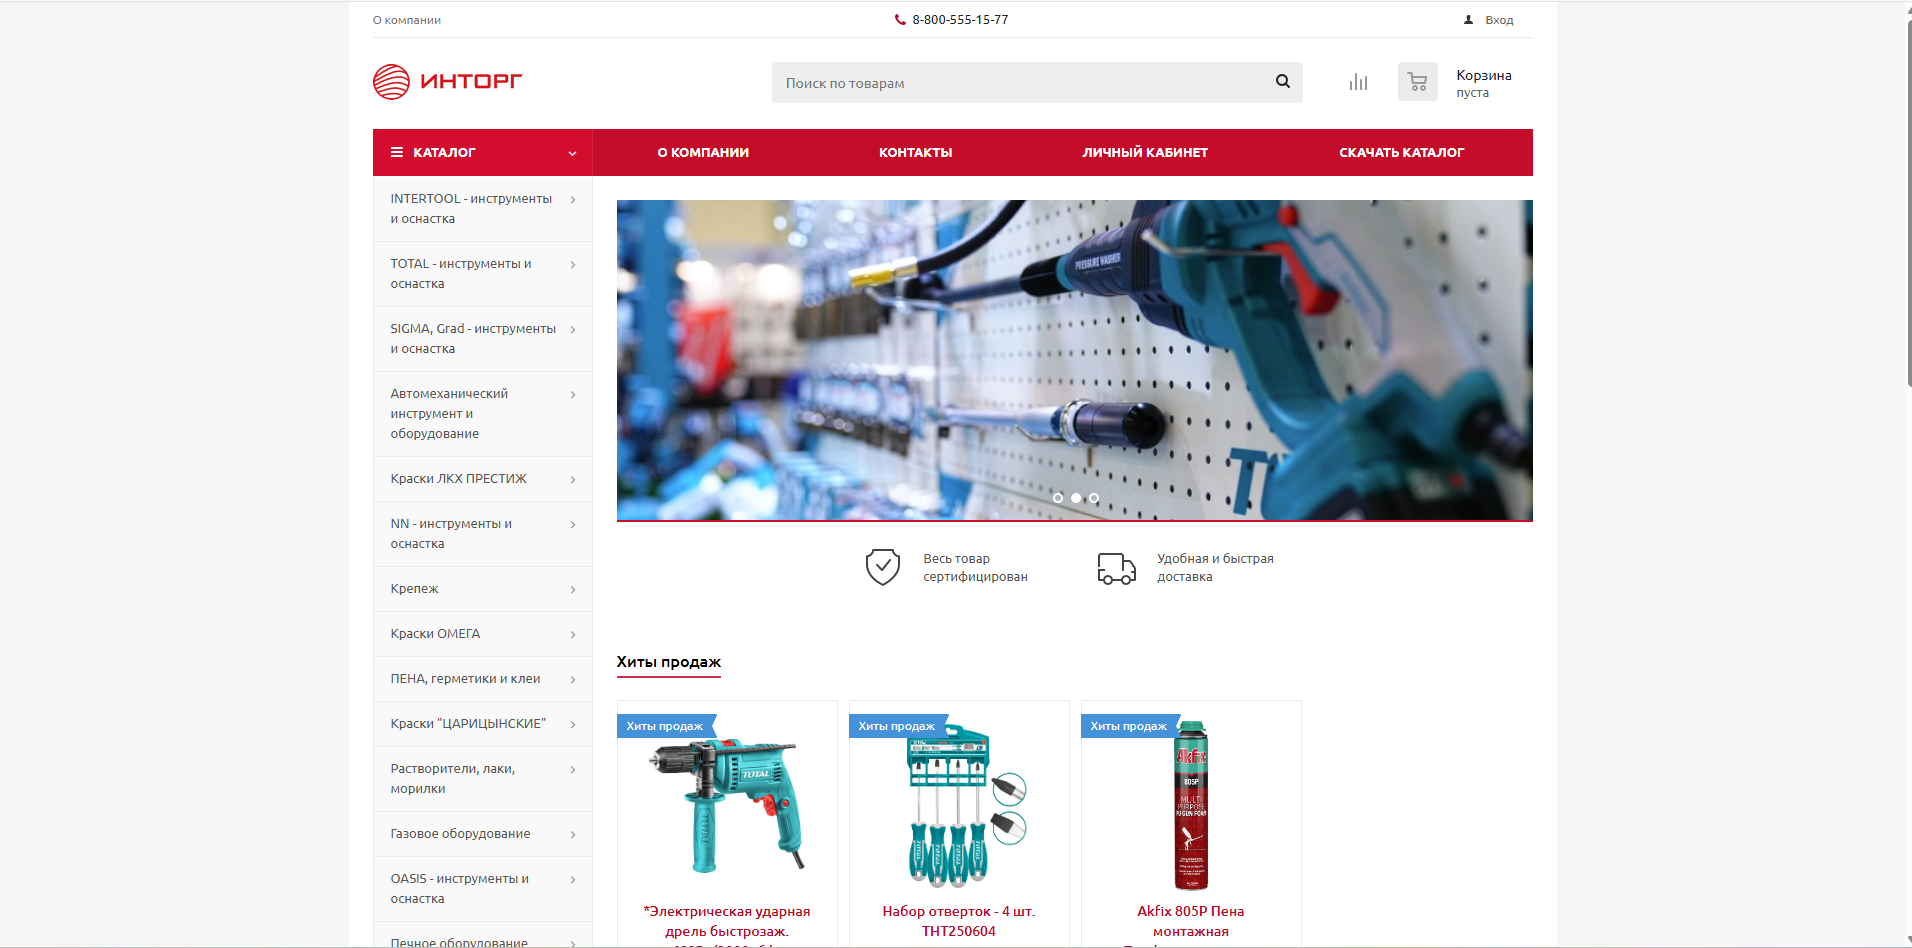Open Краски ЛКХ ПРЕСТИЖ category
This screenshot has width=1912, height=948.
click(458, 479)
